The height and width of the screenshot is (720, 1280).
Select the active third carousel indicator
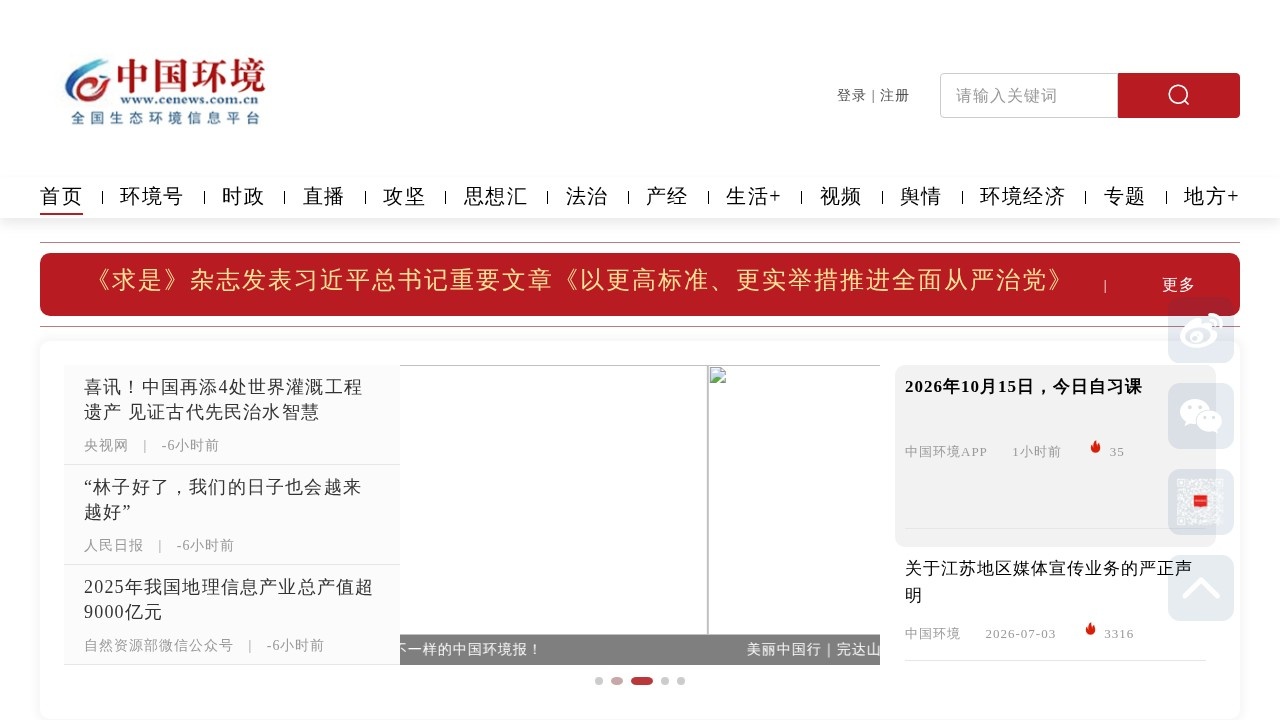[642, 681]
